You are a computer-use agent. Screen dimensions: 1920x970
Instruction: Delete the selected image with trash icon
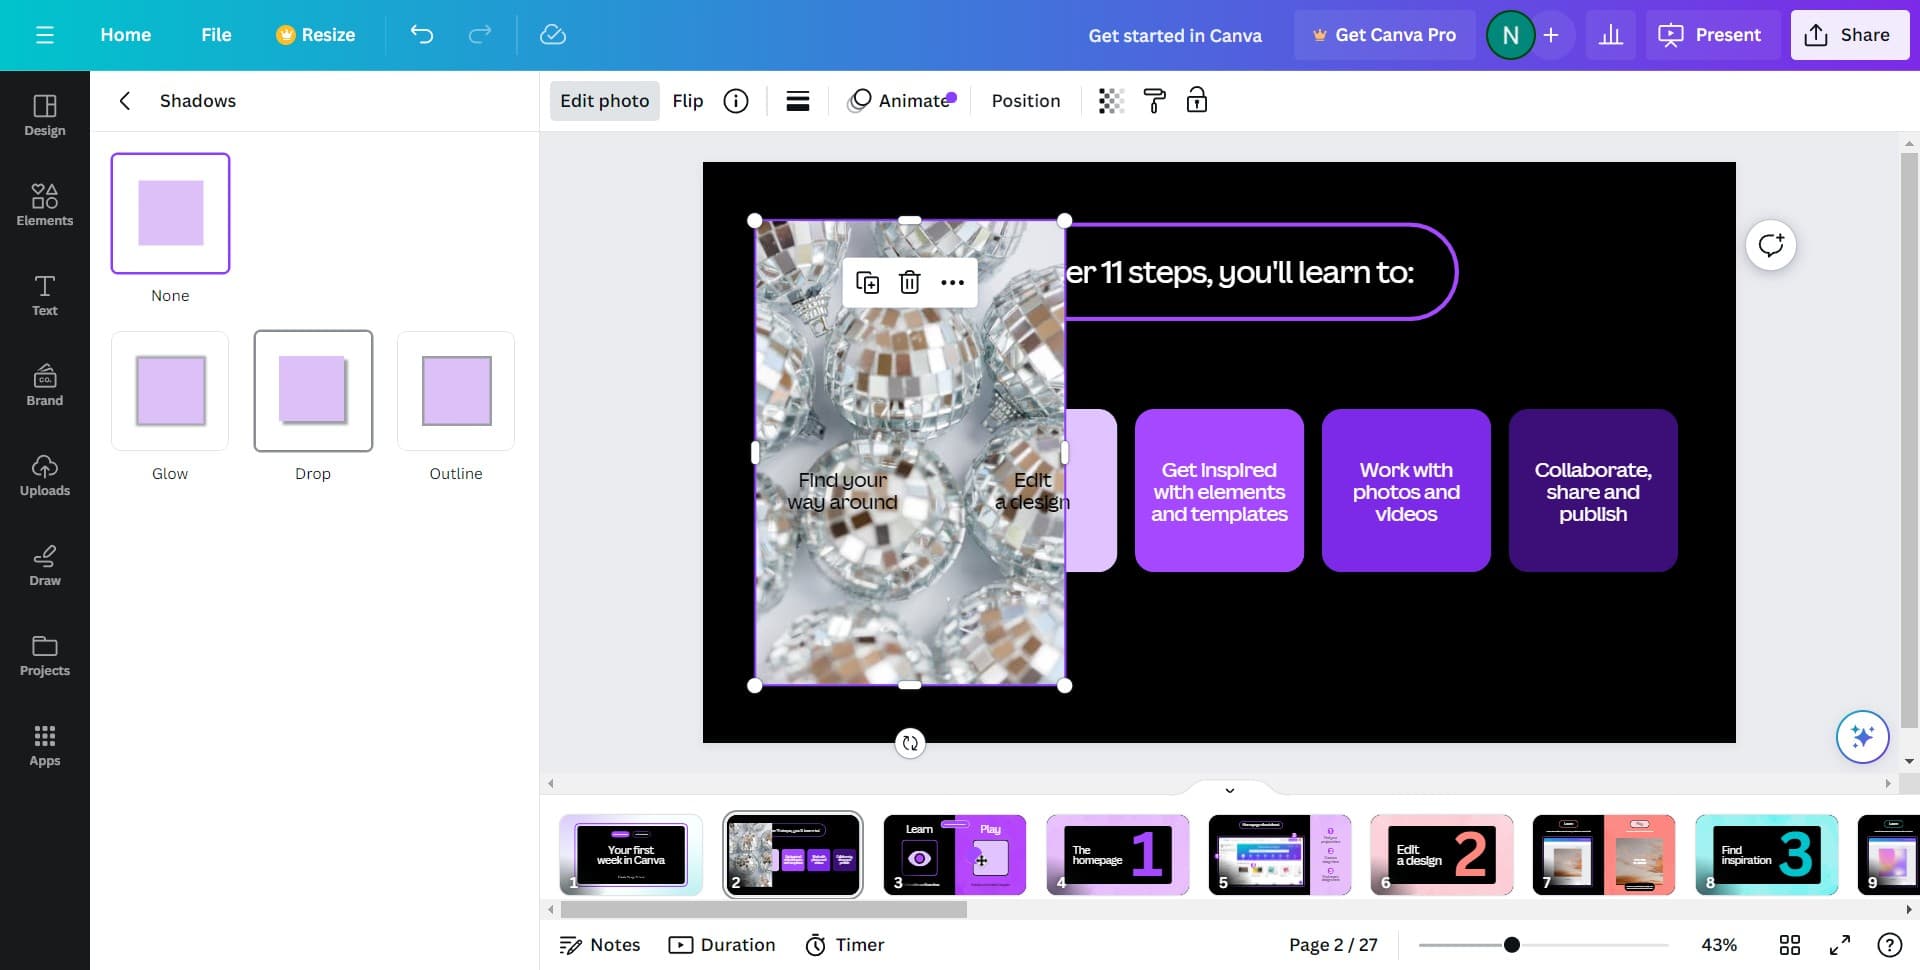(909, 283)
